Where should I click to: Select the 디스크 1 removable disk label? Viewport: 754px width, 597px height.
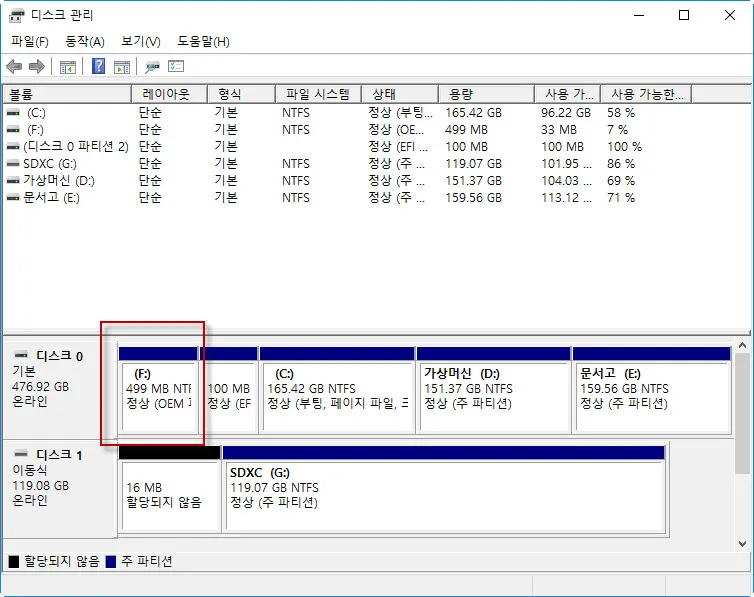[60, 488]
